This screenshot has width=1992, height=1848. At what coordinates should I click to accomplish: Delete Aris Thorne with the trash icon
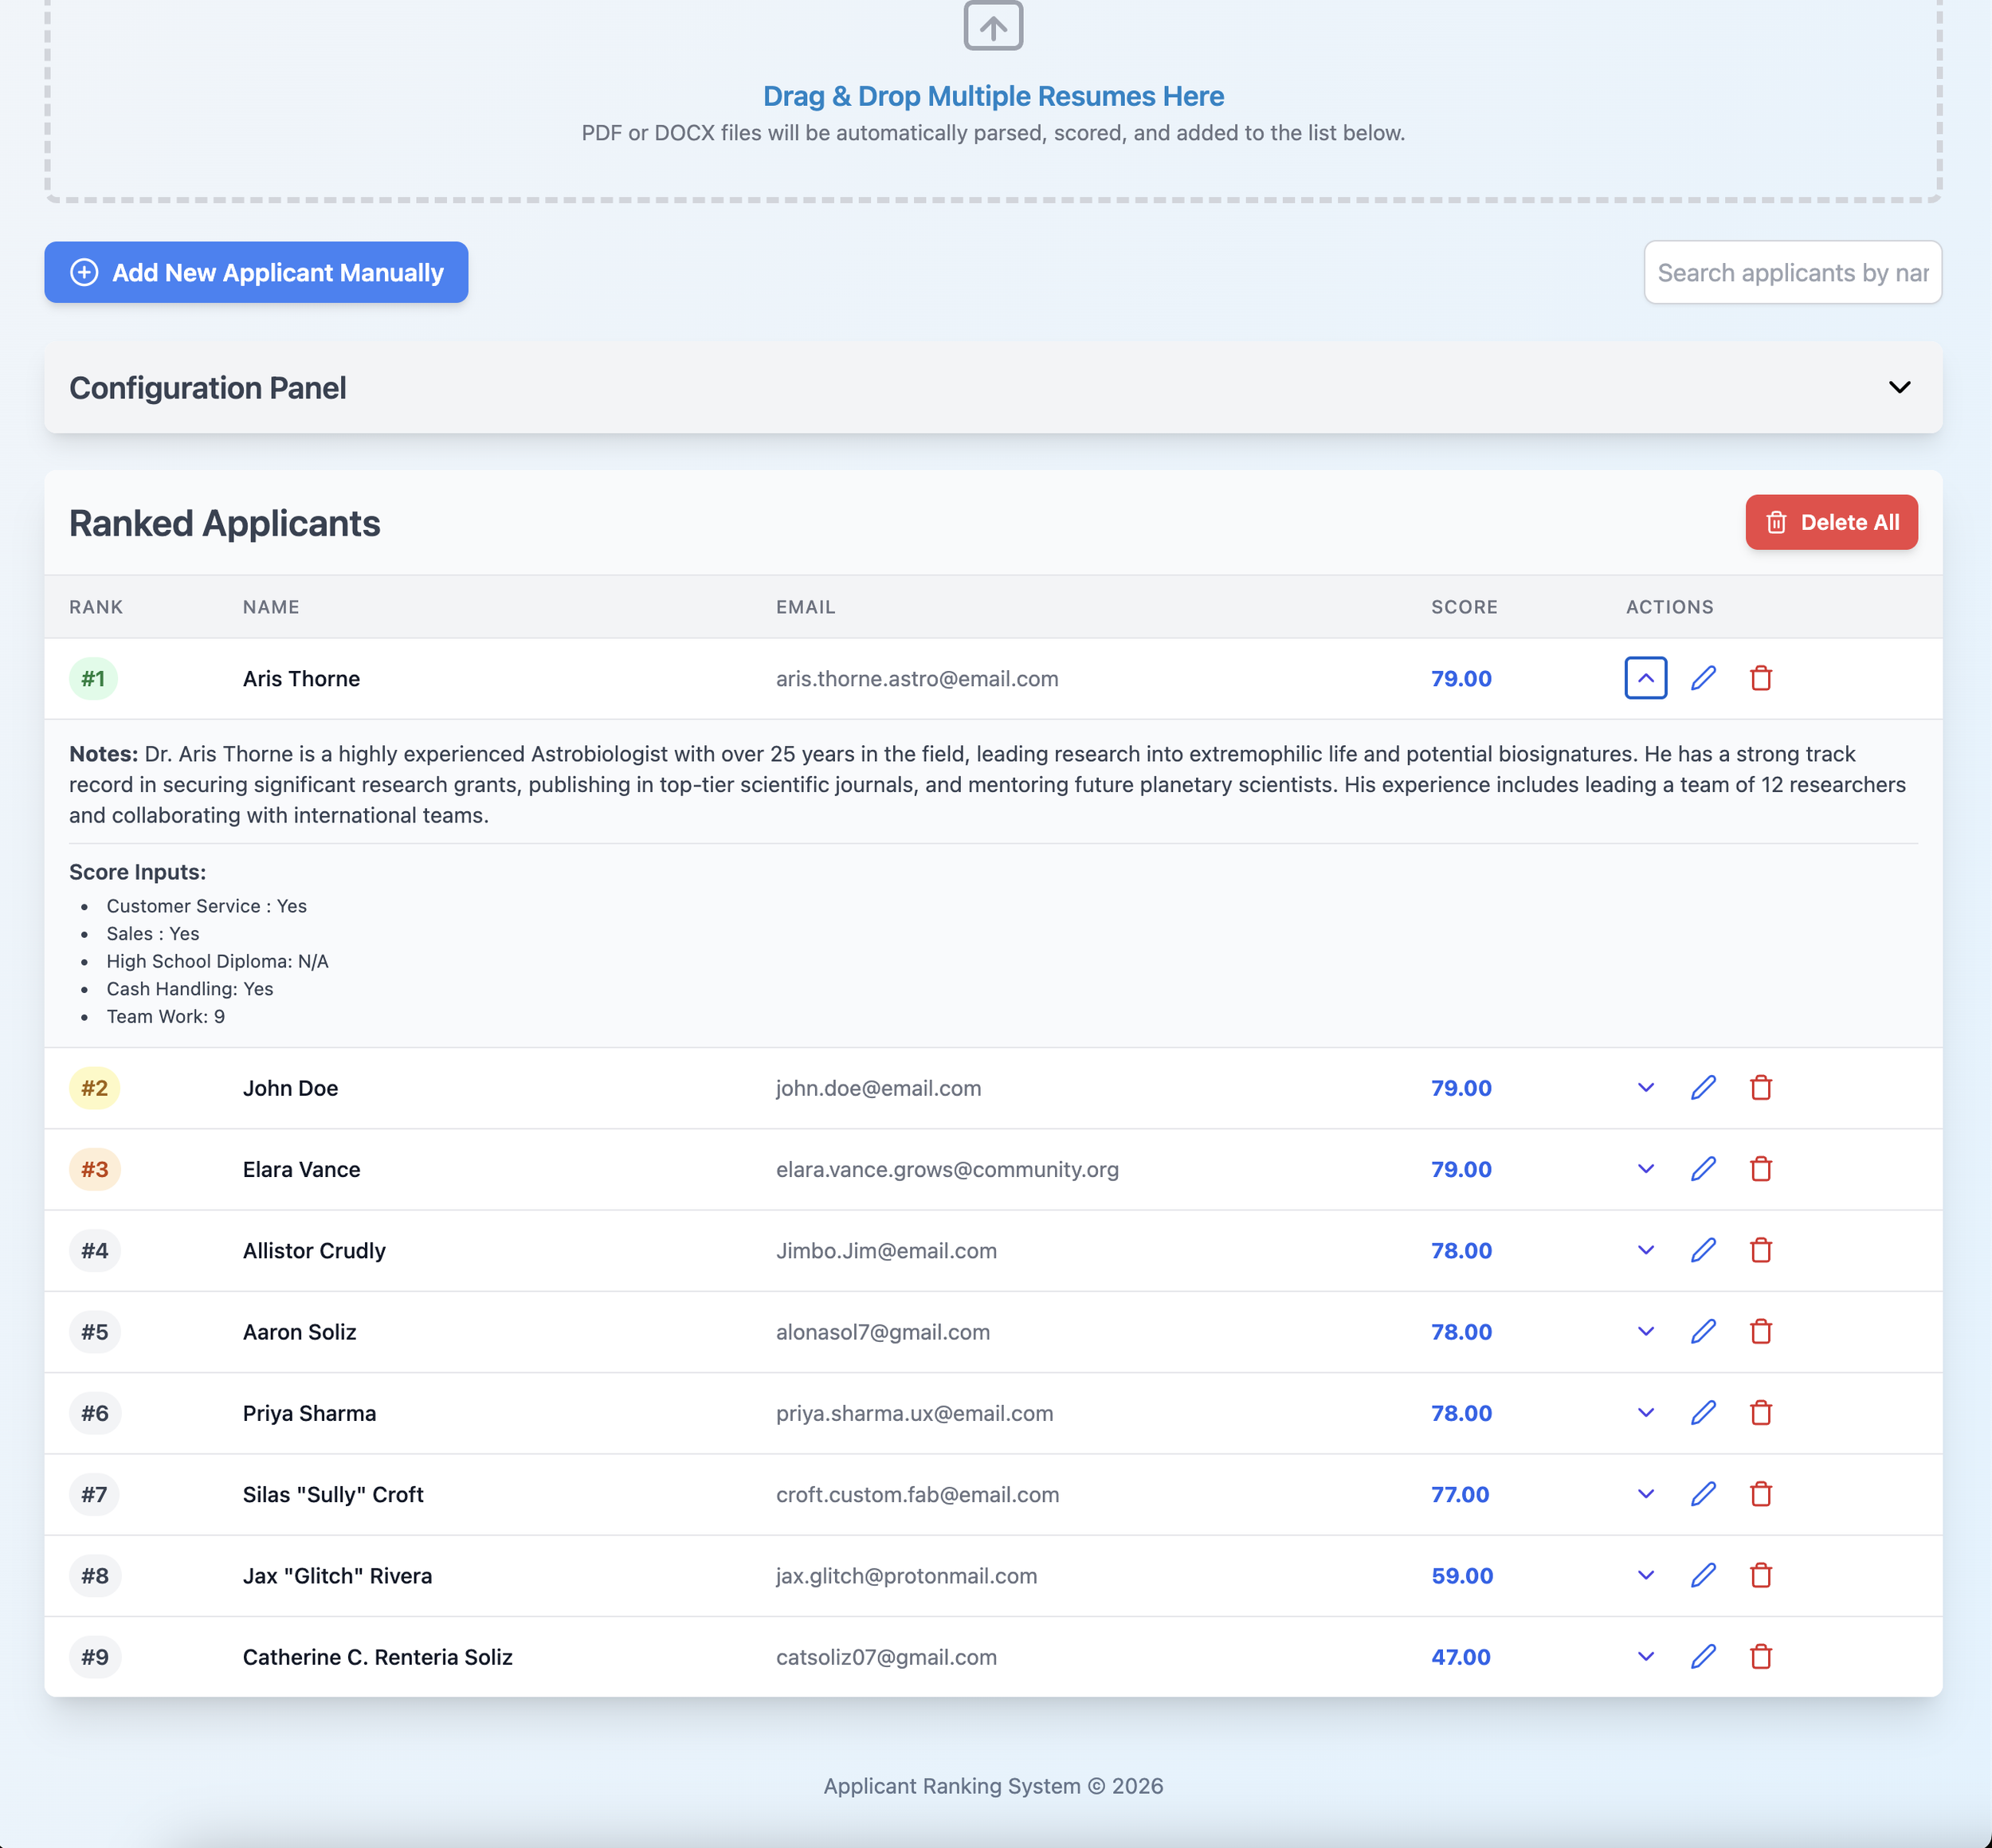(1760, 678)
